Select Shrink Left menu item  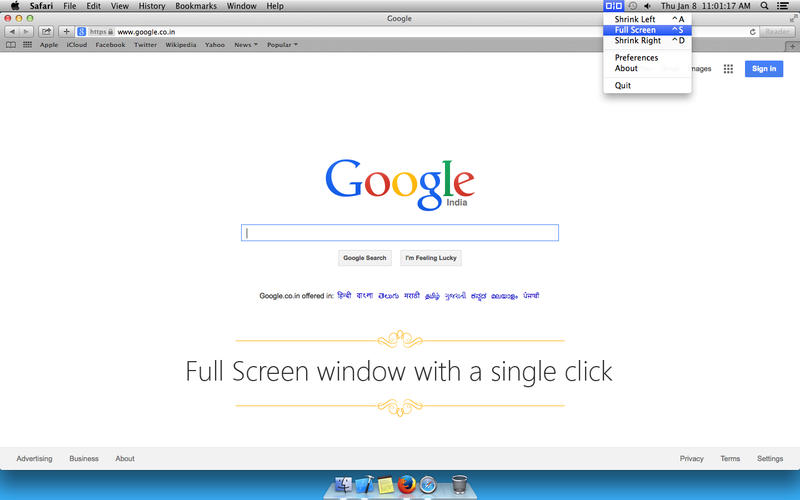(x=647, y=19)
